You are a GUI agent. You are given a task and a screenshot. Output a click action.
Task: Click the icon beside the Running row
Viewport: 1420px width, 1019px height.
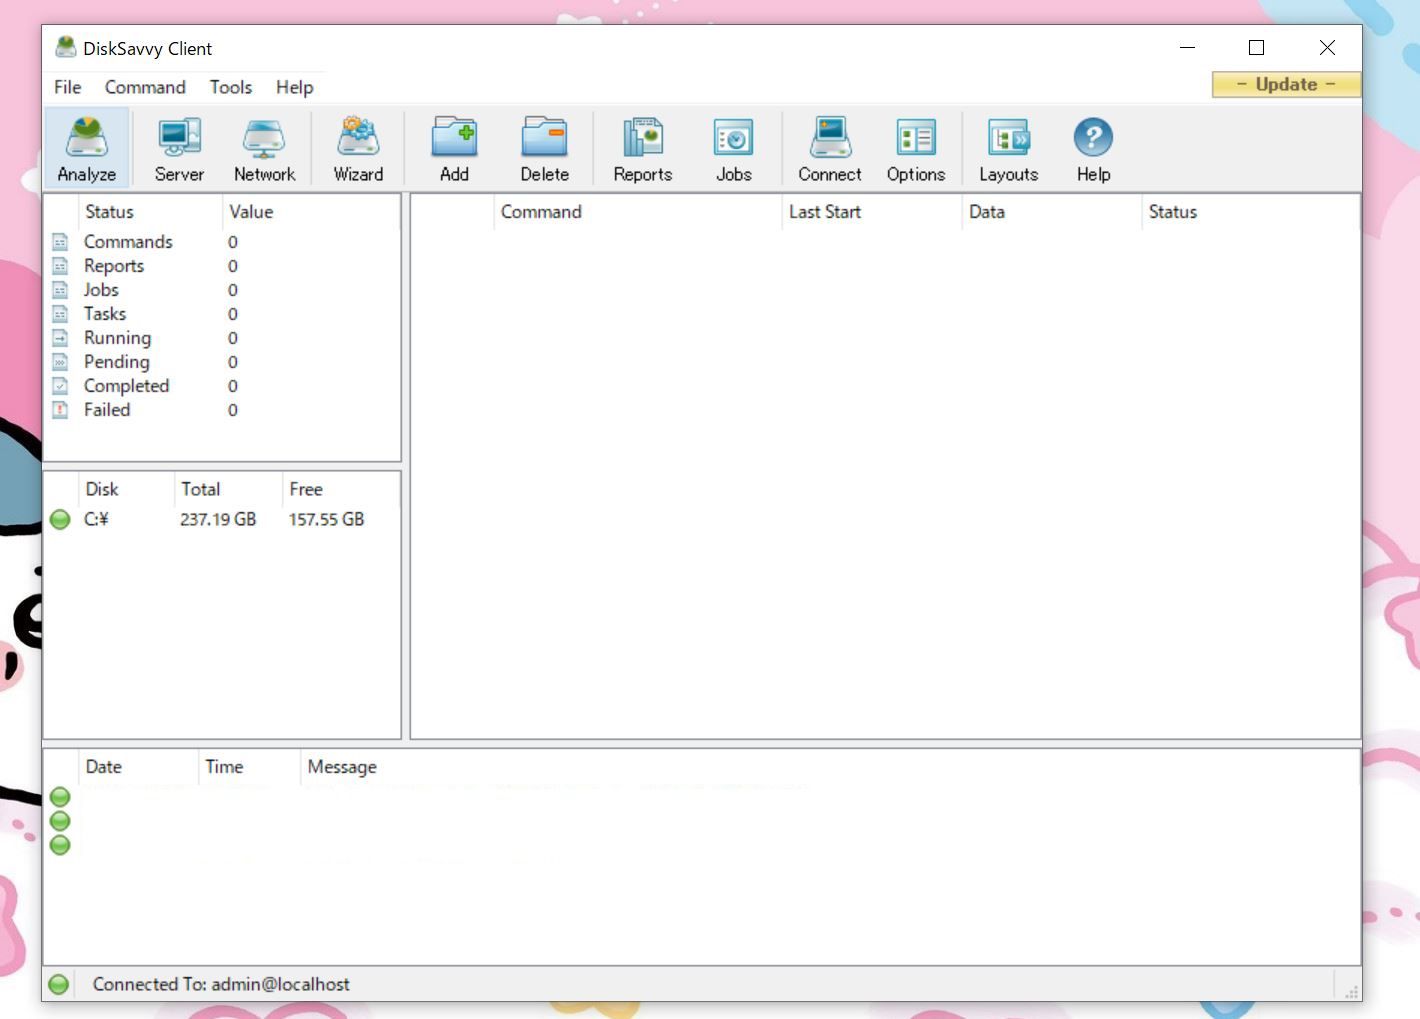(60, 338)
